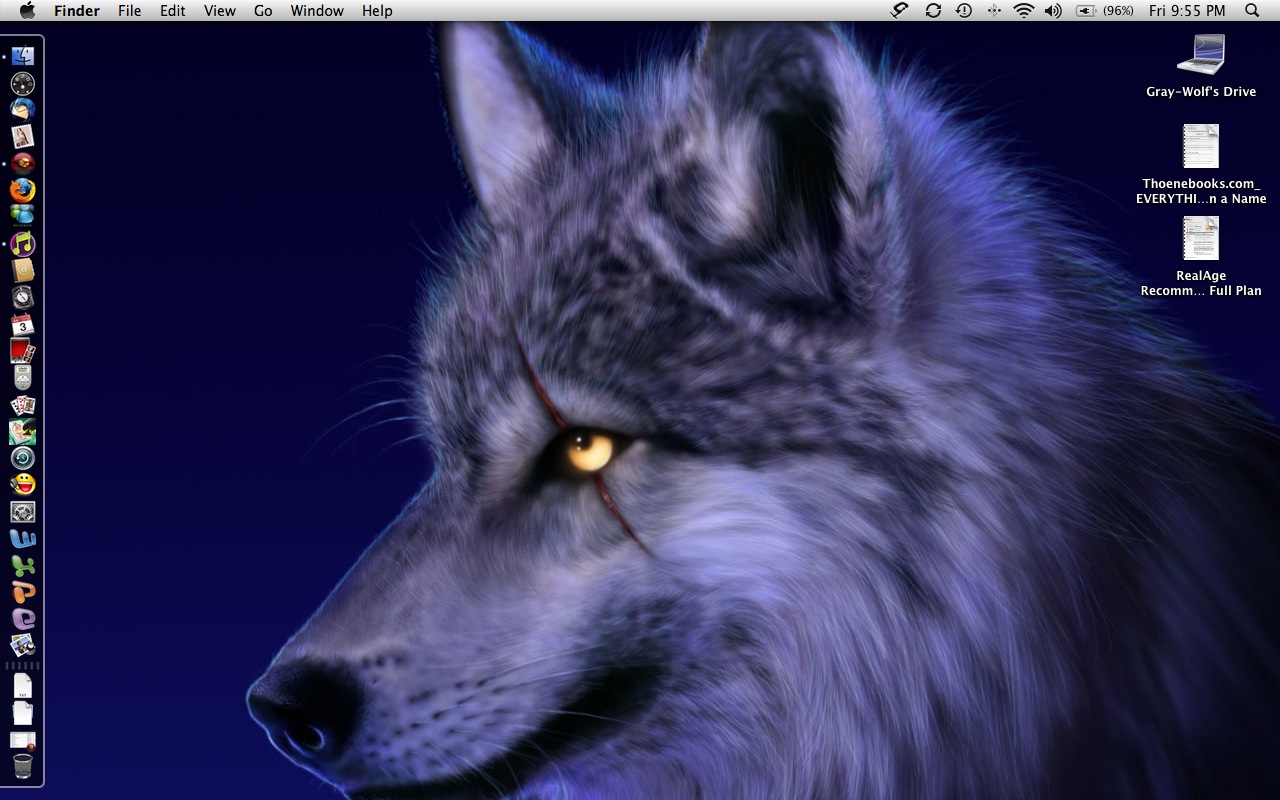Click the dark compass icon in dock

tap(23, 297)
